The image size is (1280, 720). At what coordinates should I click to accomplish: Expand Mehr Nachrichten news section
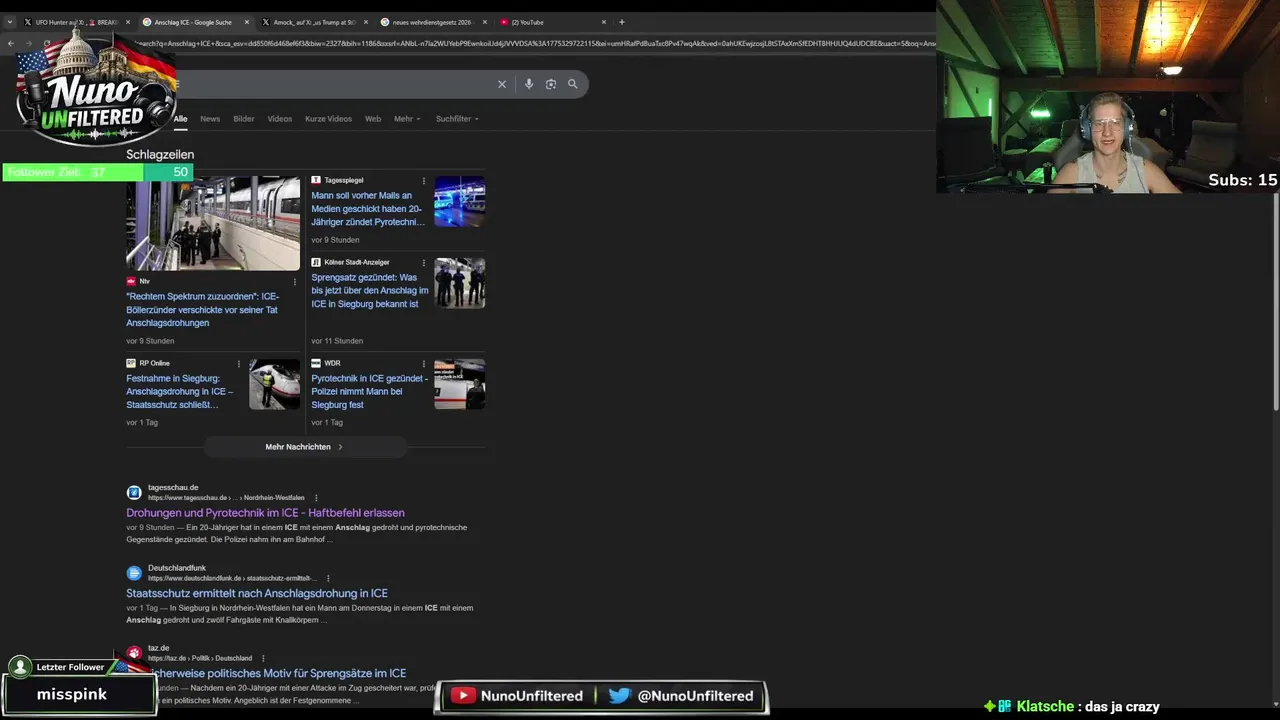(305, 447)
